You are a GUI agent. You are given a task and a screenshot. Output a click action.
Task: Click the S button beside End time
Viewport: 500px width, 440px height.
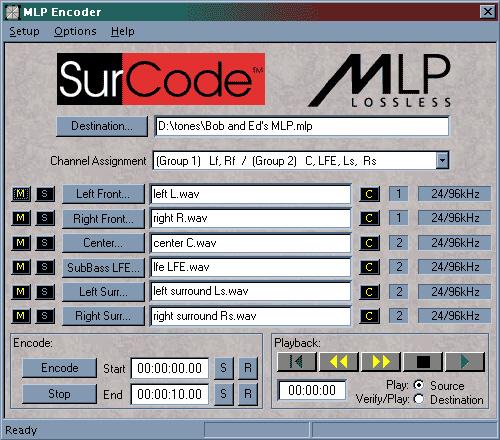click(224, 394)
